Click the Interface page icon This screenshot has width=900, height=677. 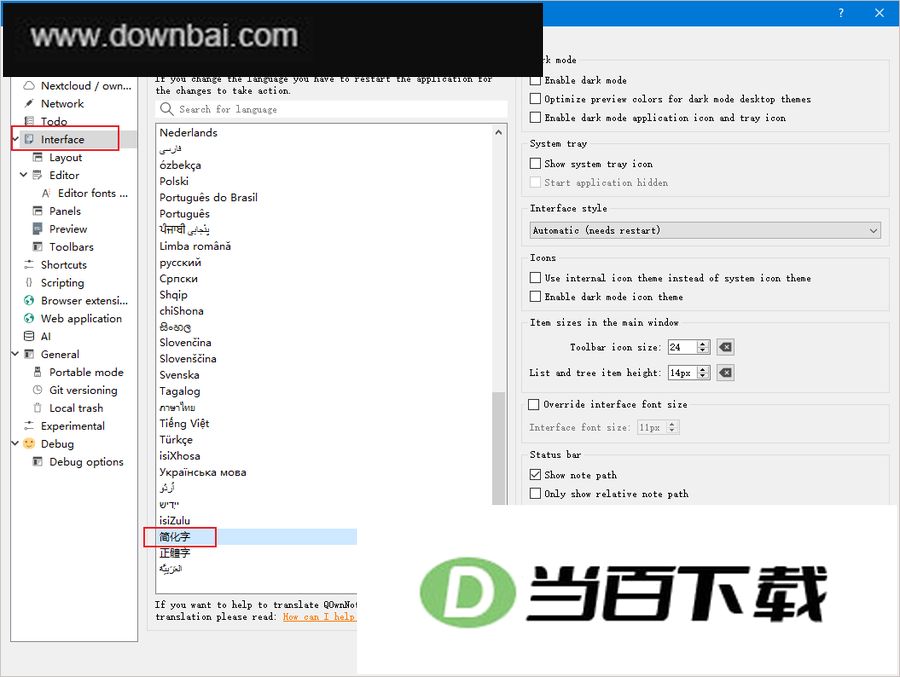coord(29,139)
